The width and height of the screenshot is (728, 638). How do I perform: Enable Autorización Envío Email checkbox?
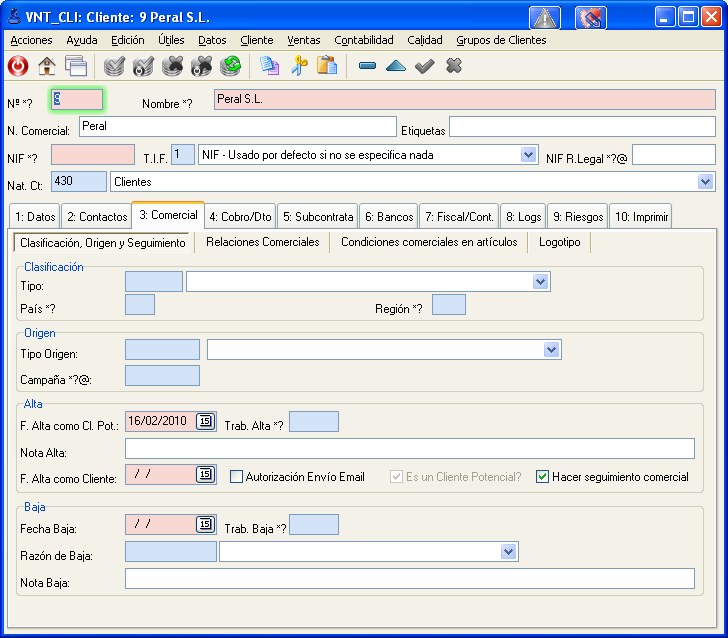click(x=237, y=477)
